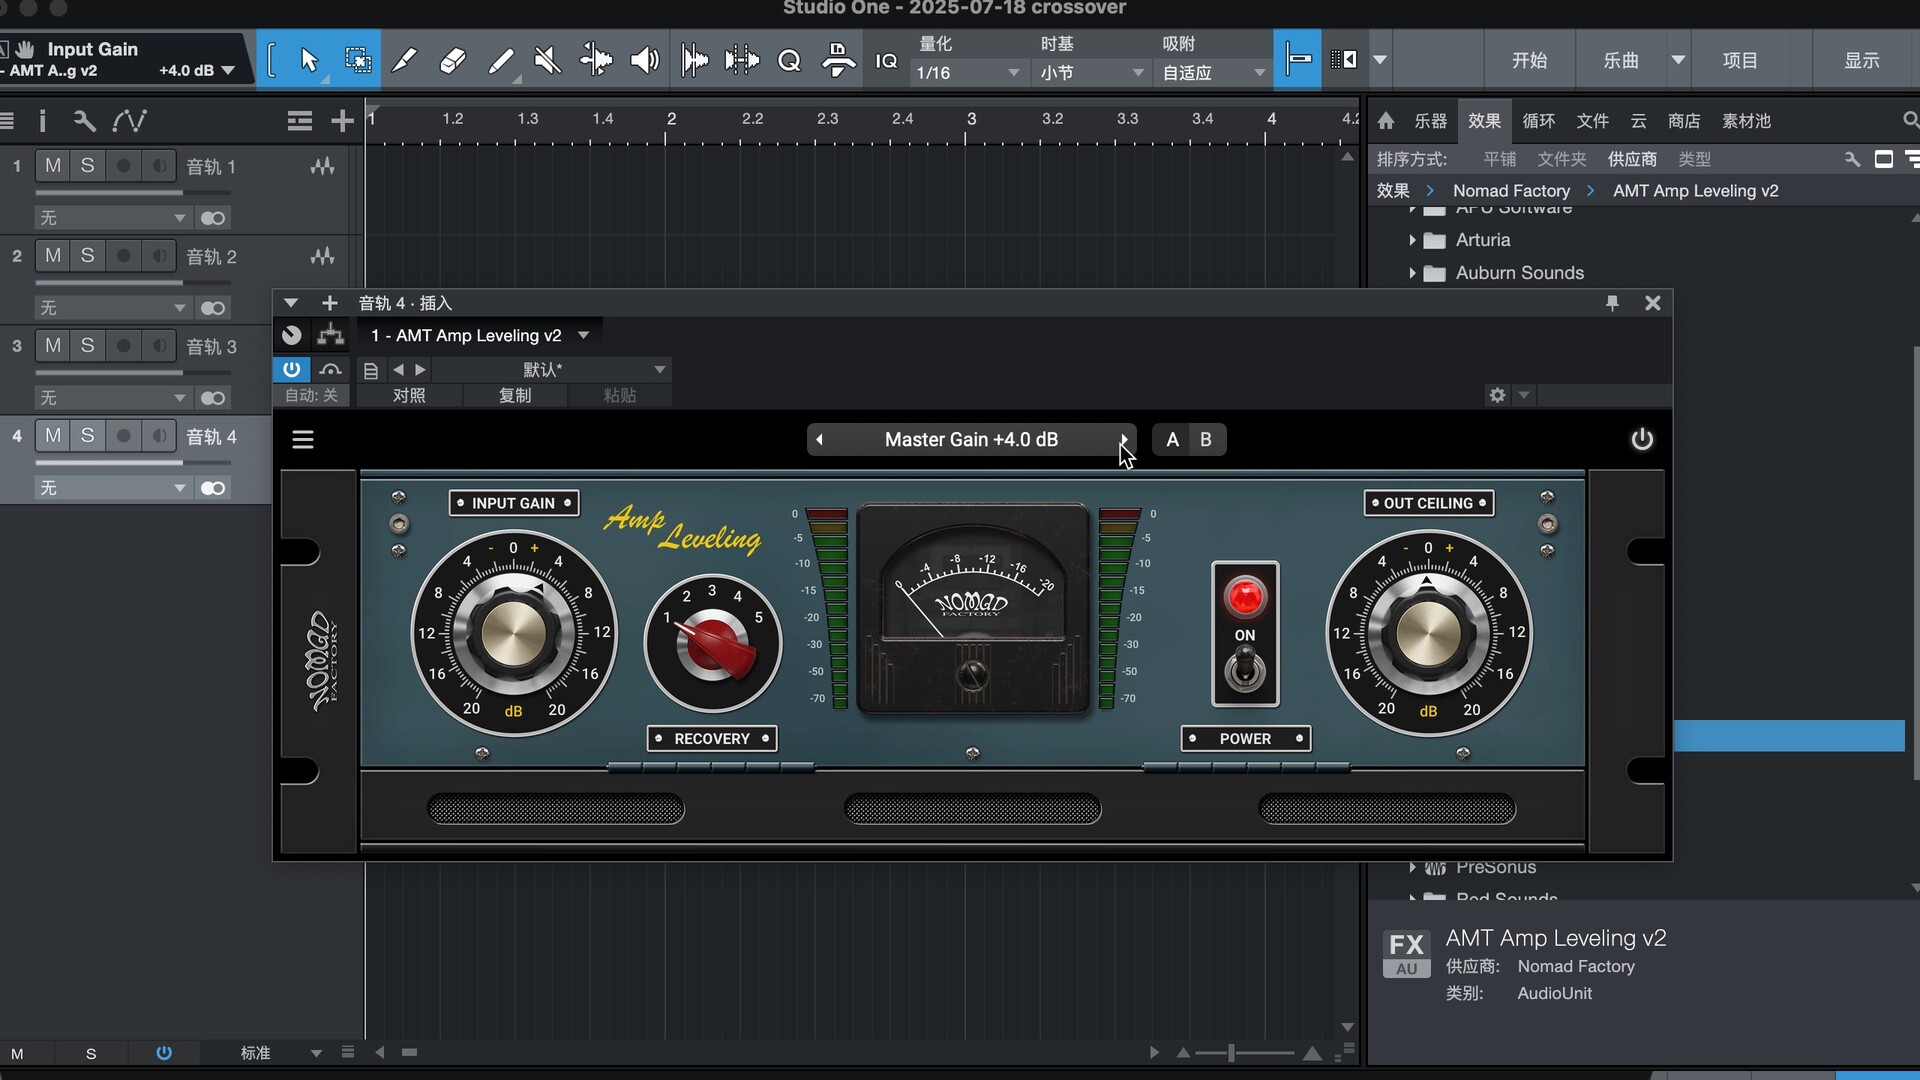Add insert with plus in plugin window
The image size is (1920, 1080).
click(x=329, y=303)
